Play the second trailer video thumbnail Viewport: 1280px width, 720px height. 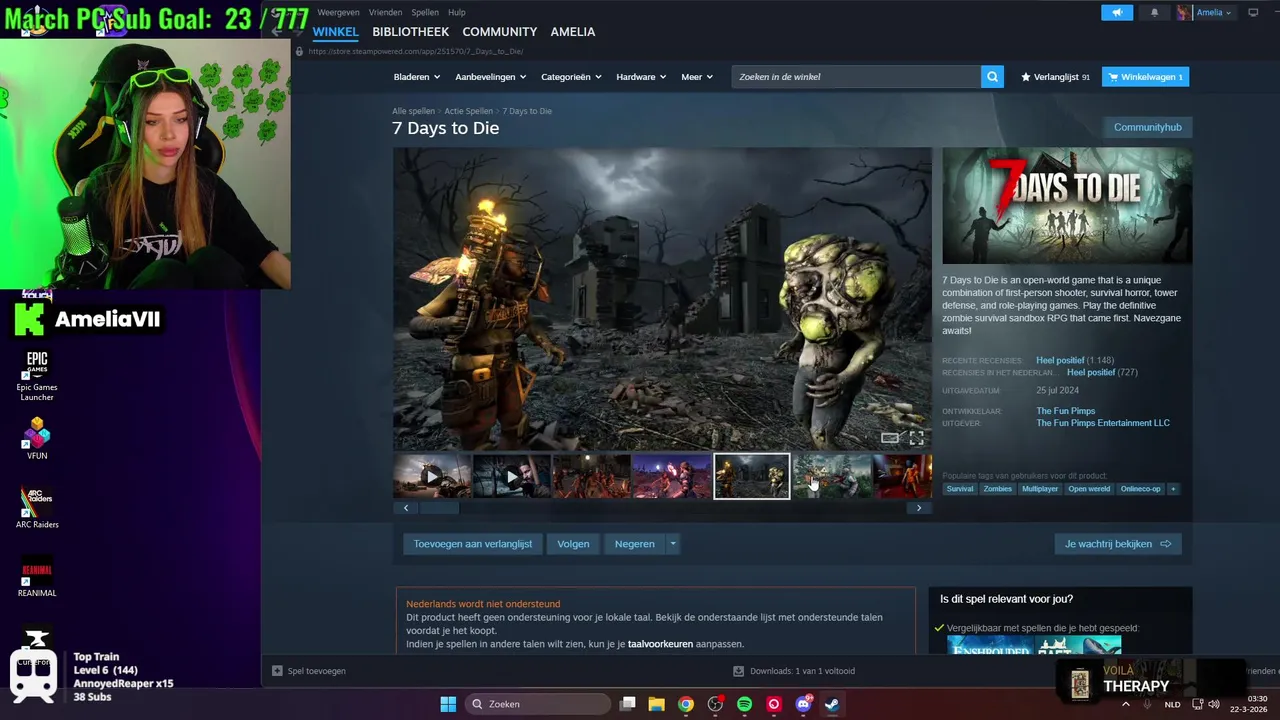click(x=512, y=476)
